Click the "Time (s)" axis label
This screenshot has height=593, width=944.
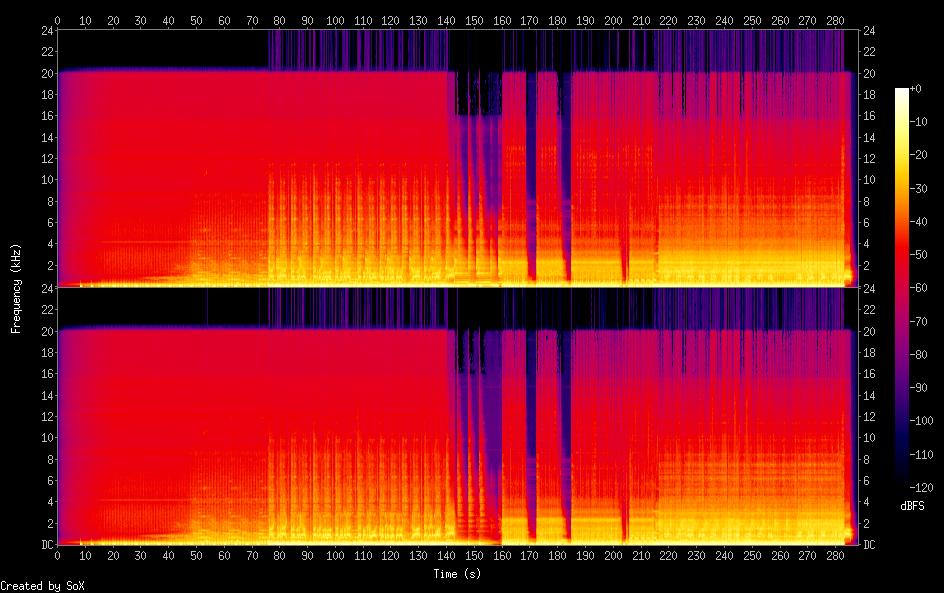pos(458,574)
